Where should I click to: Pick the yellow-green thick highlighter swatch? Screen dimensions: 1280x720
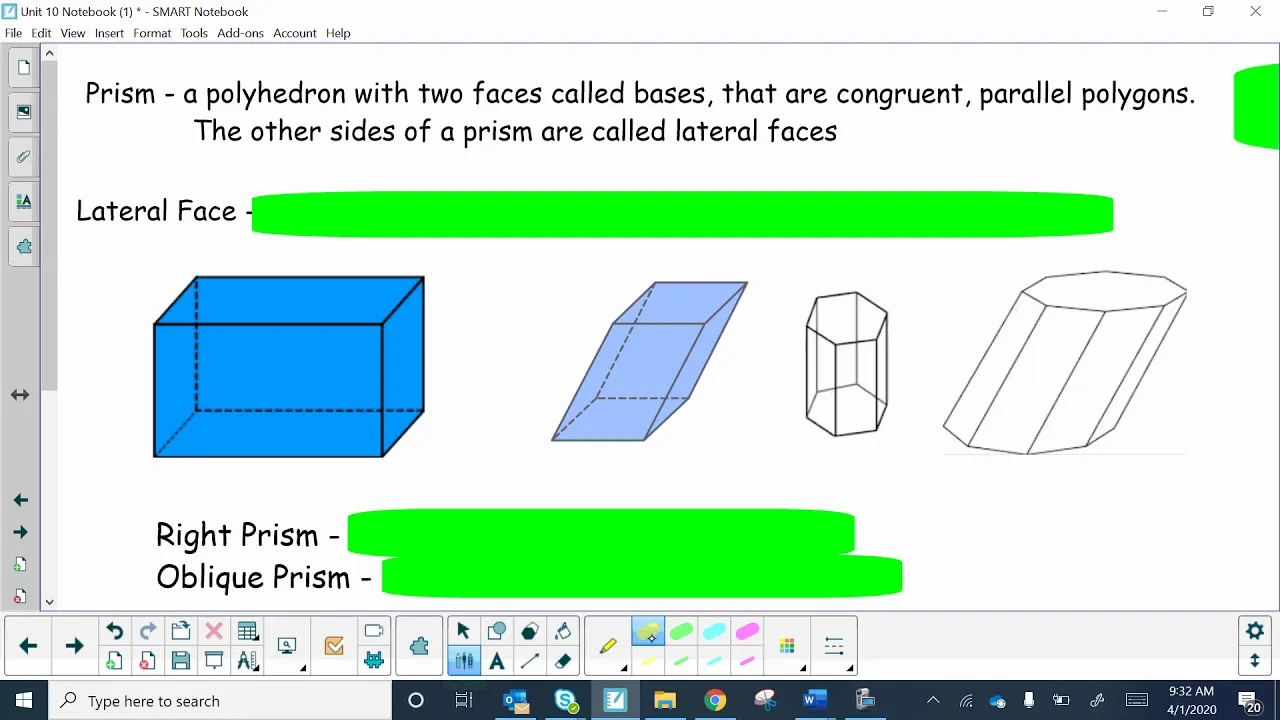tap(648, 632)
